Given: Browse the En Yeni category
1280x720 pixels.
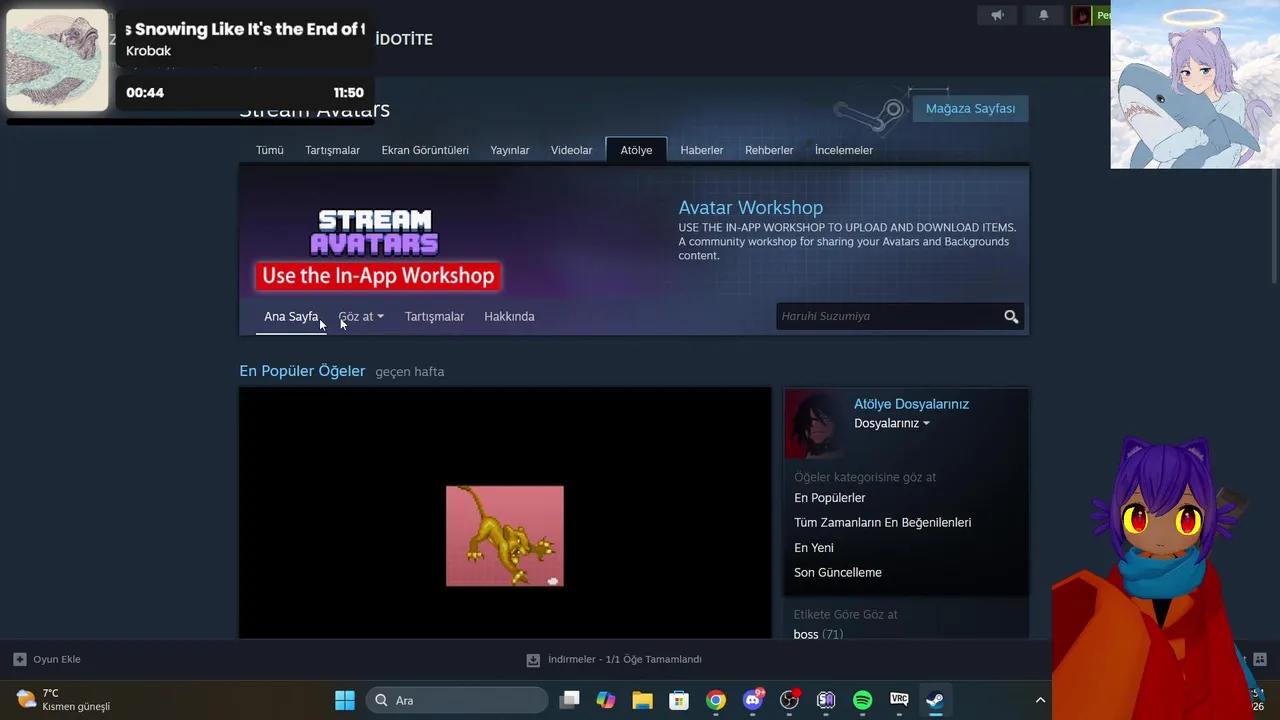Looking at the screenshot, I should 814,548.
